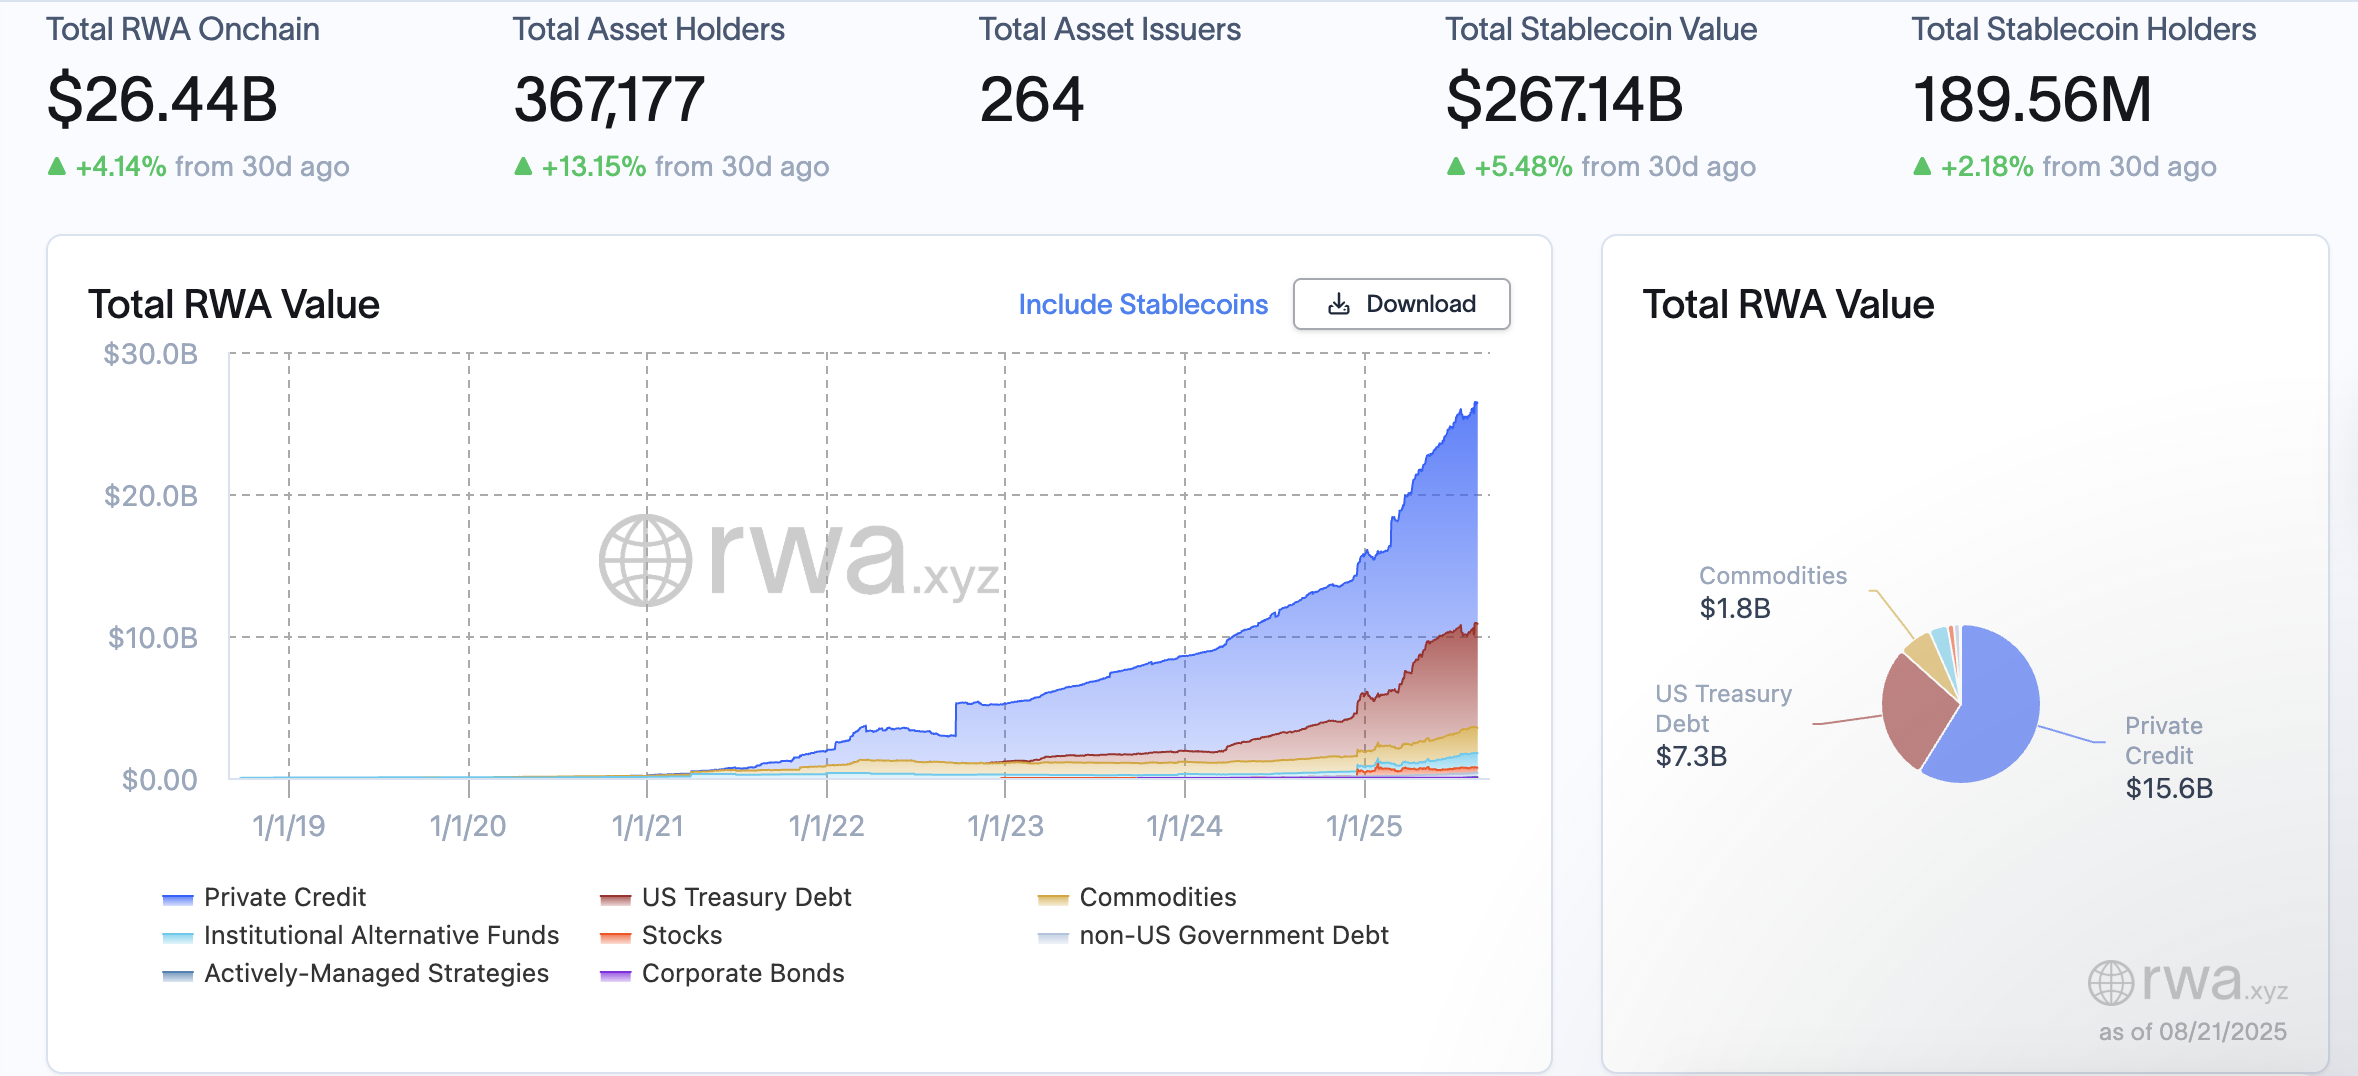Click the download arrow icon inside Download button
Screen dimensions: 2358x1076
pos(1338,304)
